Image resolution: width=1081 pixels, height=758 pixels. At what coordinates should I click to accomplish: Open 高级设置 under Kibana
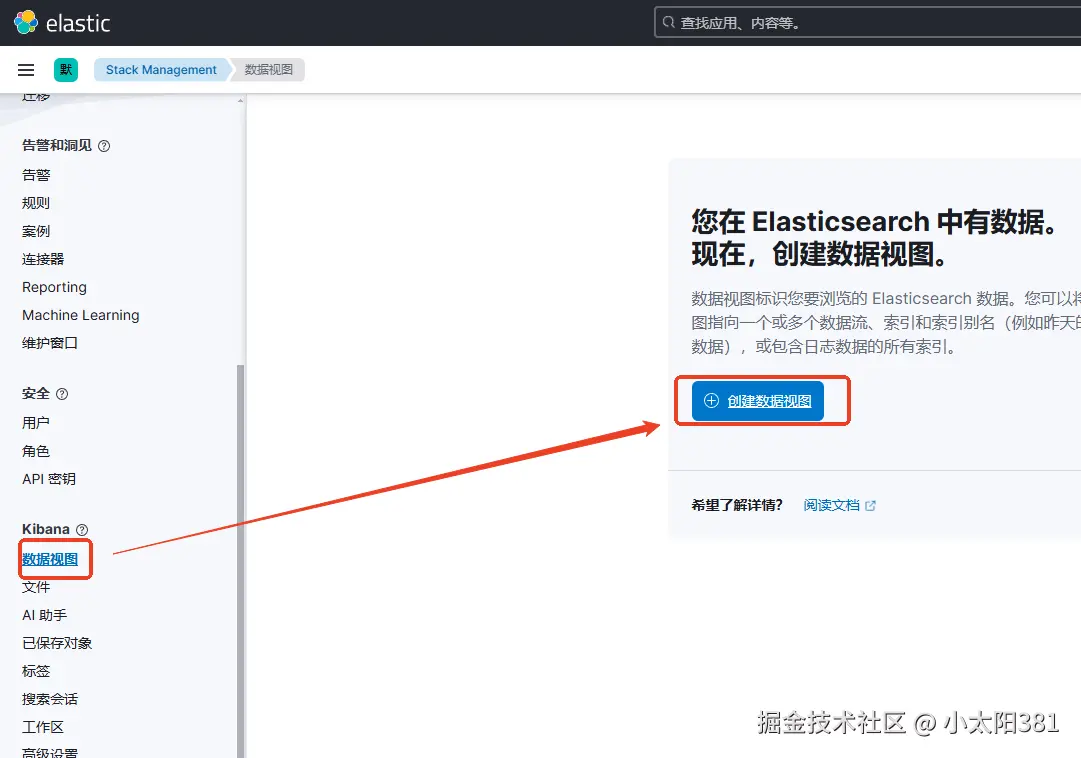[50, 752]
